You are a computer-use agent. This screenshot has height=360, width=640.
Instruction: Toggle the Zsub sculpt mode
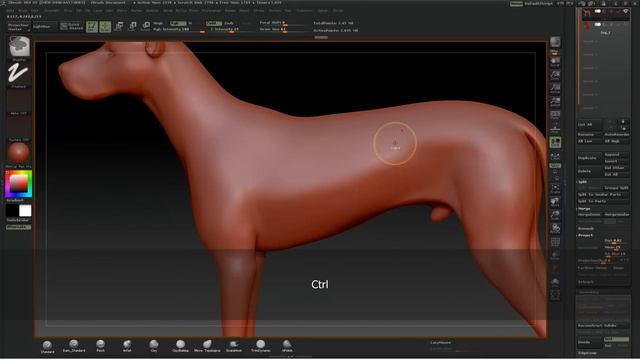tap(229, 23)
